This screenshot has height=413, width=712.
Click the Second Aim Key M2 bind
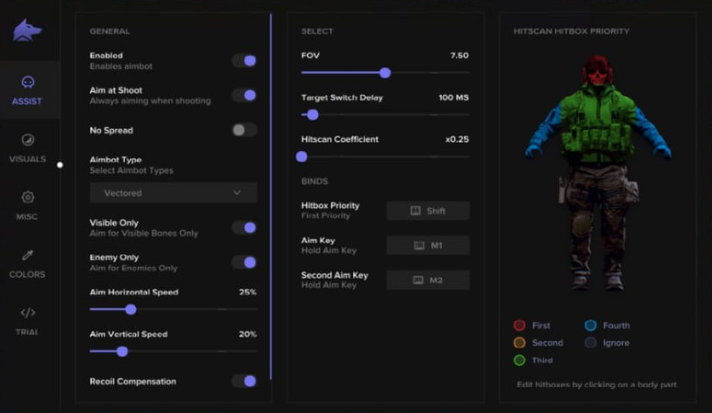tap(427, 280)
